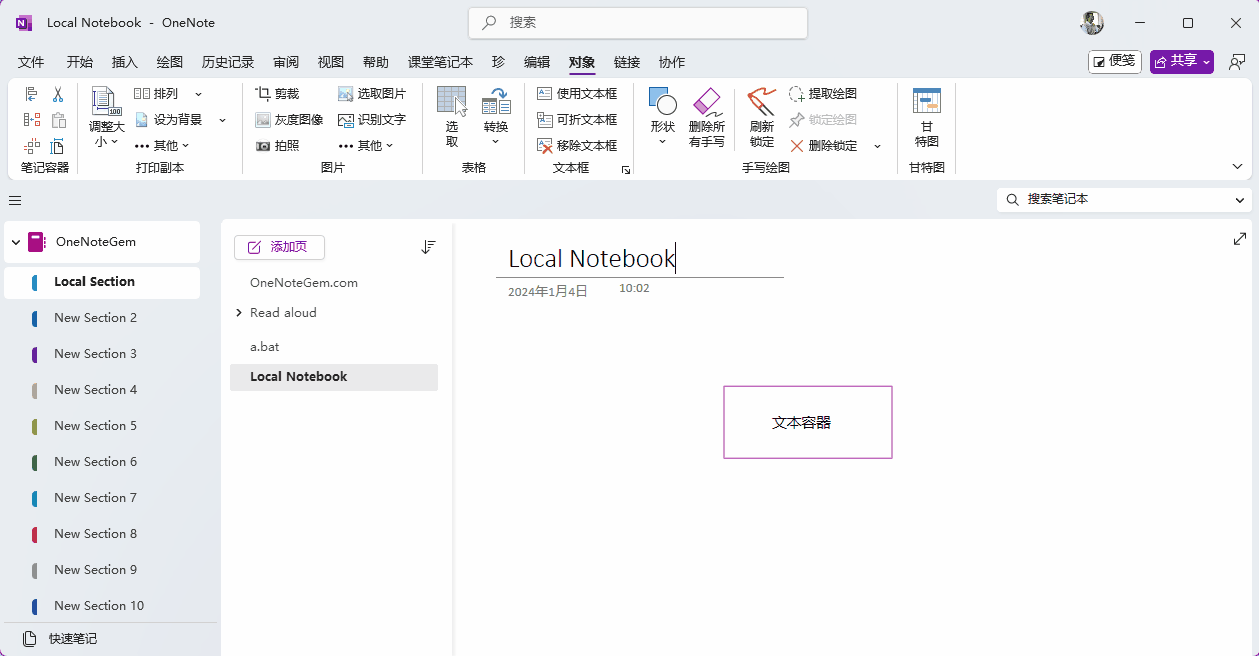This screenshot has height=656, width=1259.
Task: Open the 文本框 group dialog launcher
Action: [626, 170]
